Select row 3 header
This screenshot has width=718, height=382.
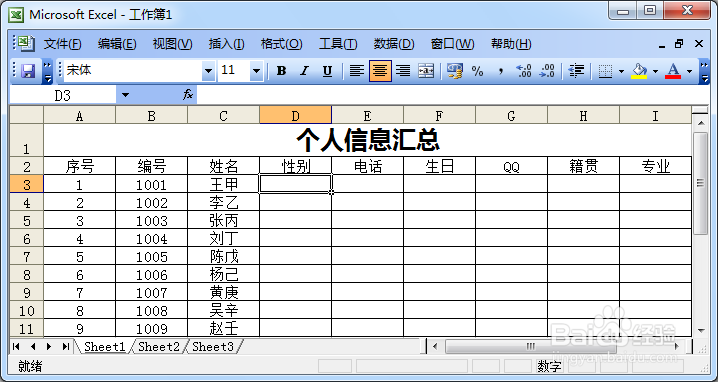[27, 184]
